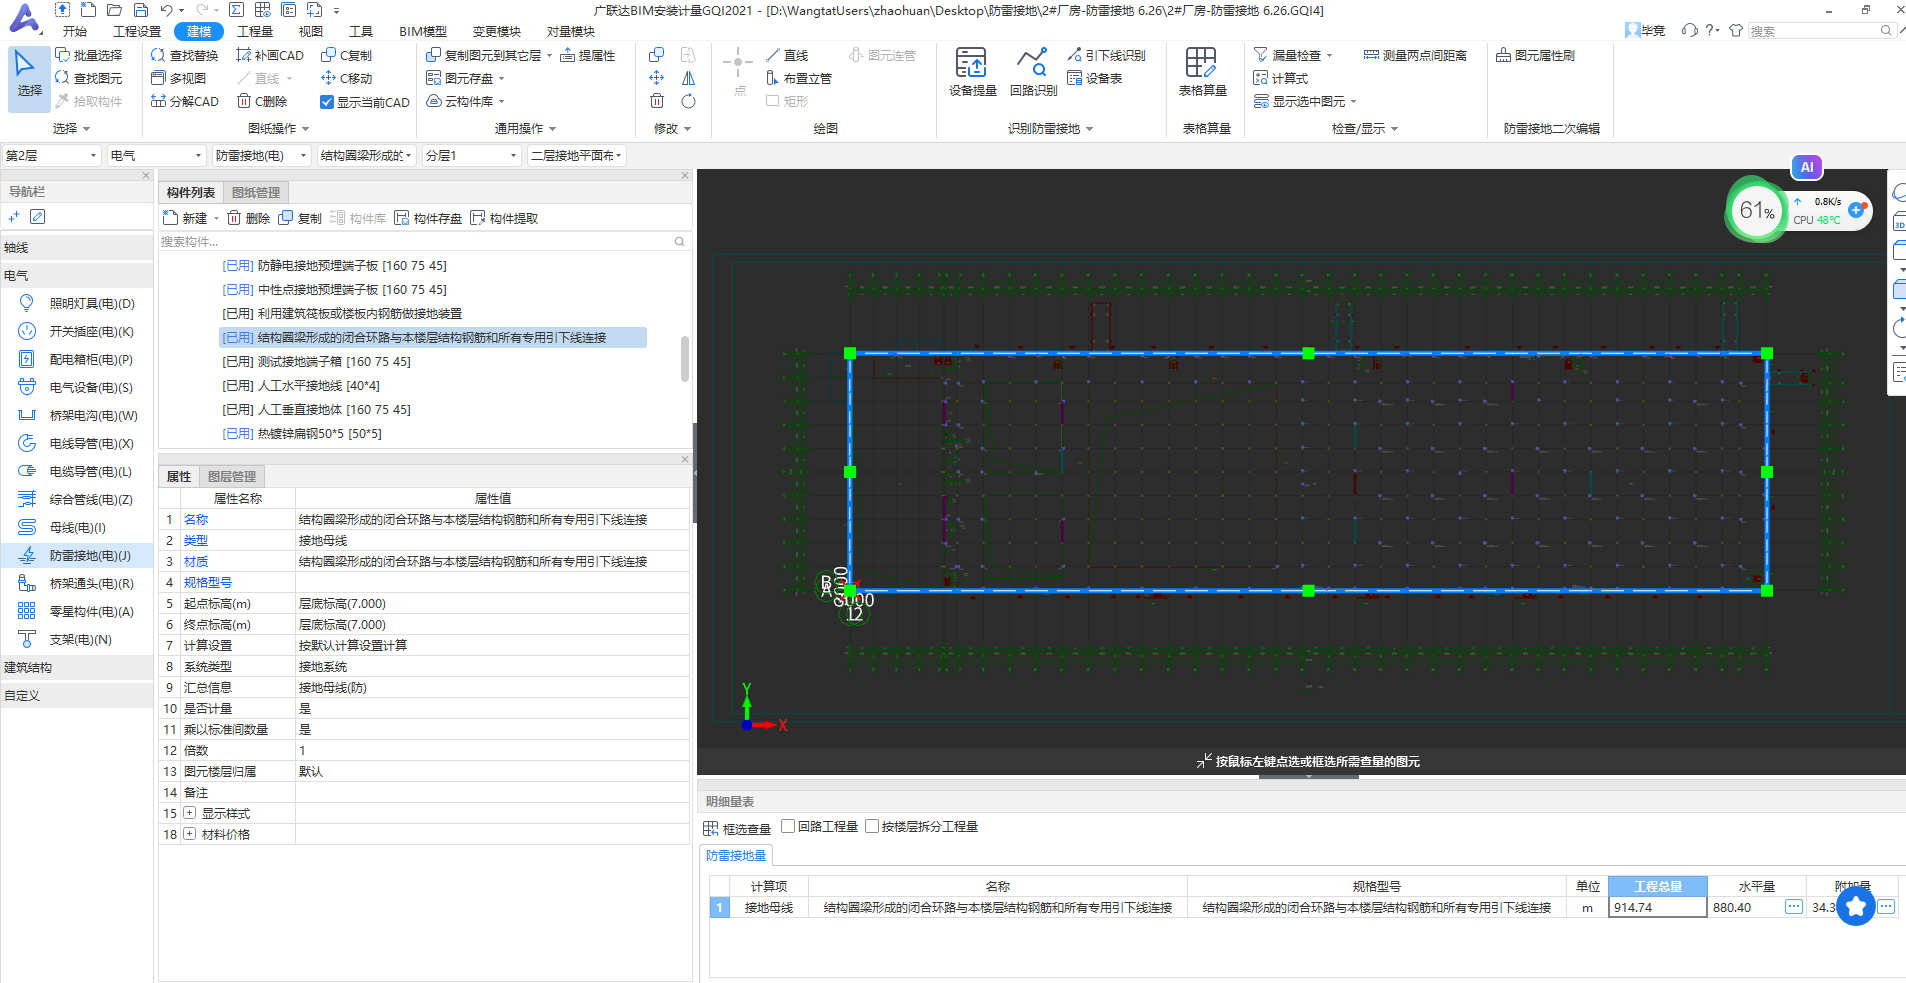This screenshot has height=983, width=1906.
Task: Click the component list vertical scrollbar
Action: [685, 358]
